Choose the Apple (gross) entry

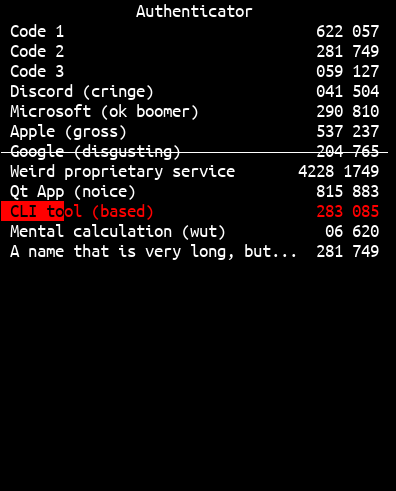point(195,131)
